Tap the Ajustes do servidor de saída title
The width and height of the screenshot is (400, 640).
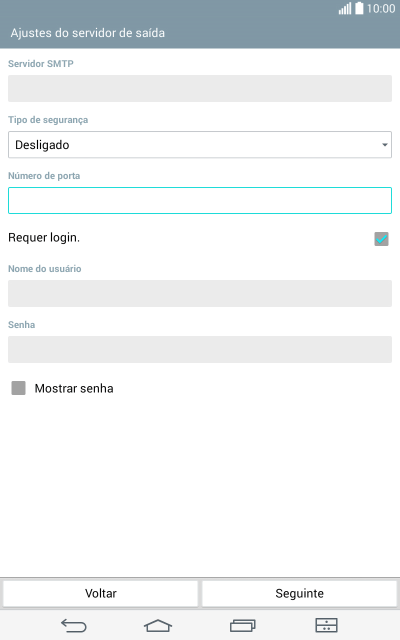[88, 33]
